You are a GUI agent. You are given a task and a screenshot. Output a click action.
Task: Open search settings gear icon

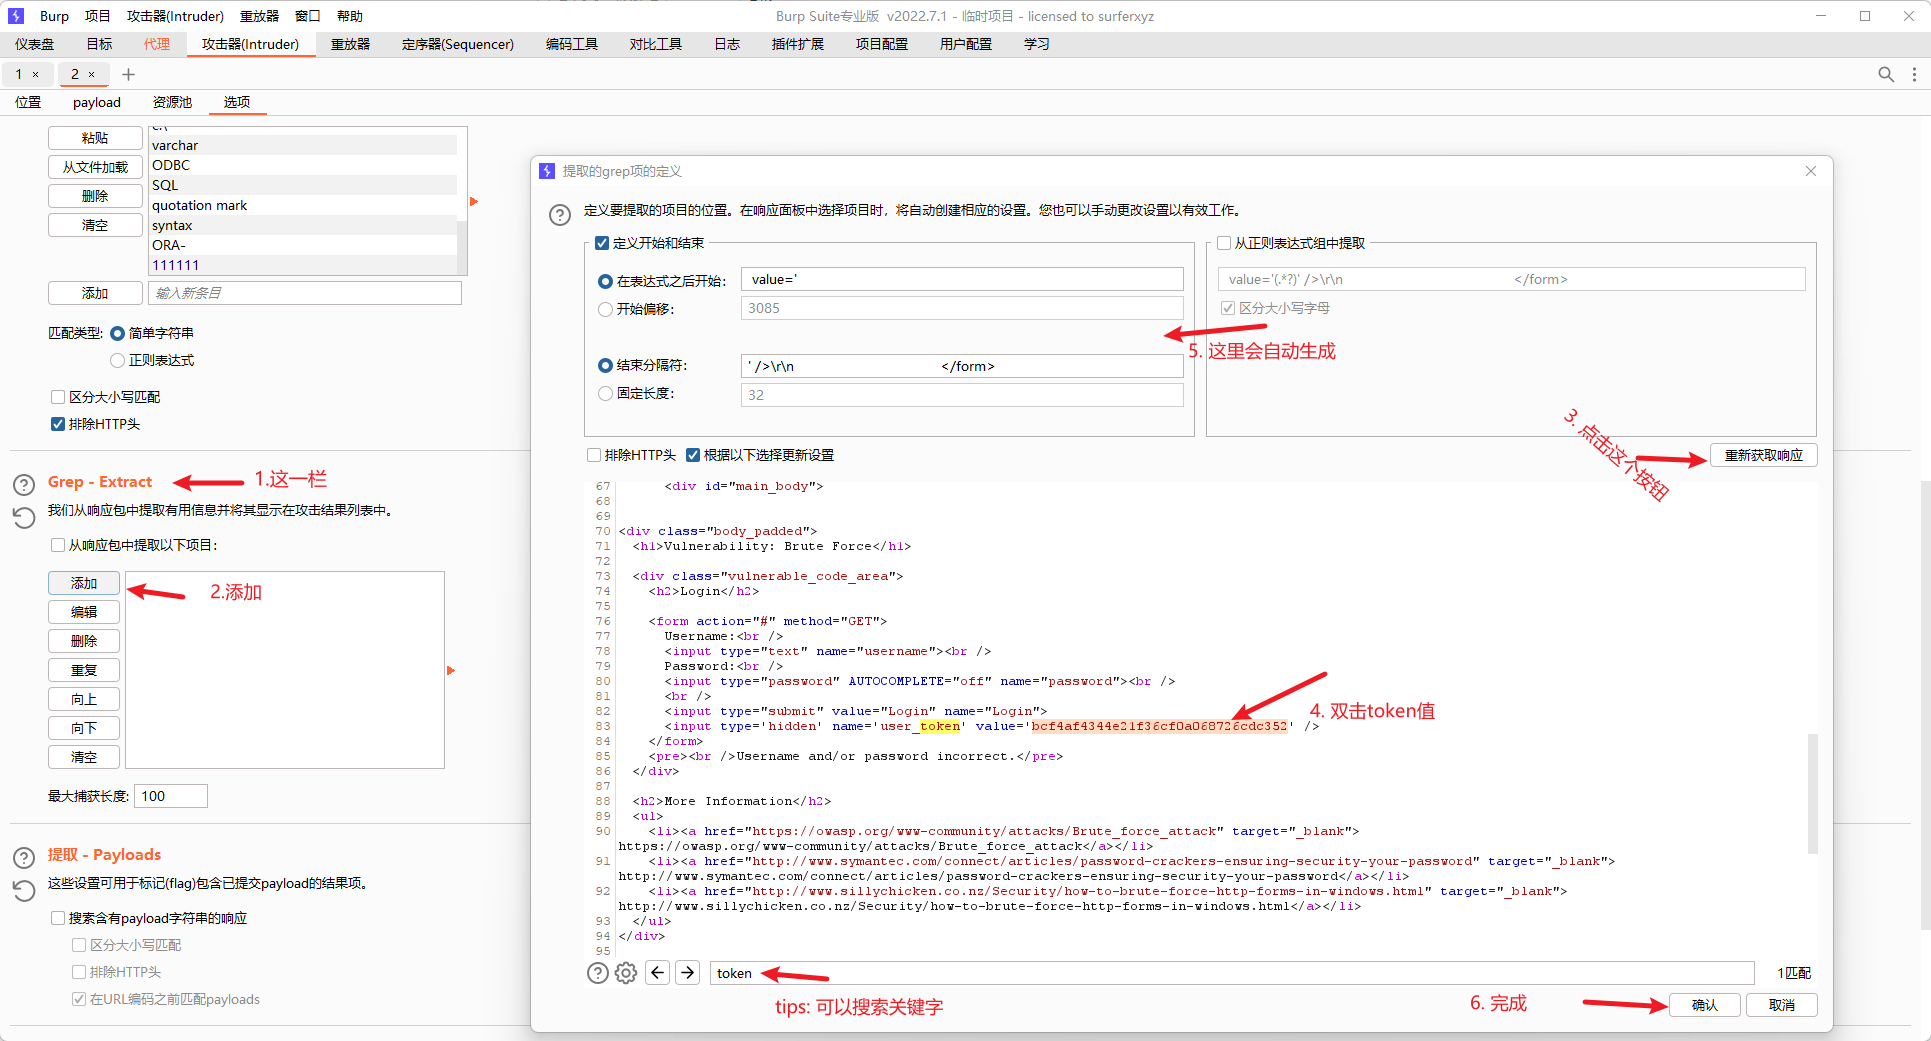click(626, 973)
